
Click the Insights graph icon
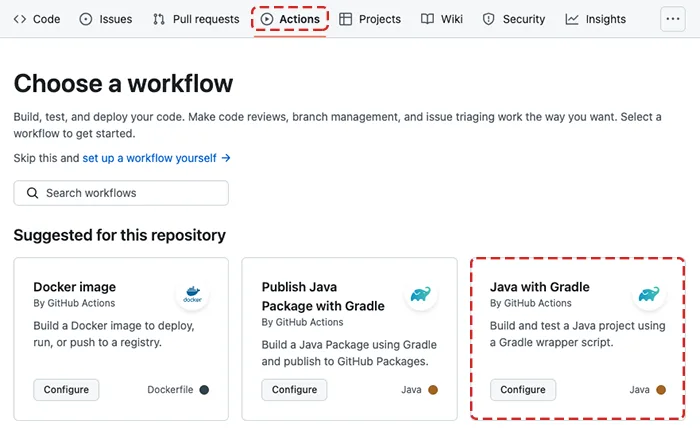[572, 19]
